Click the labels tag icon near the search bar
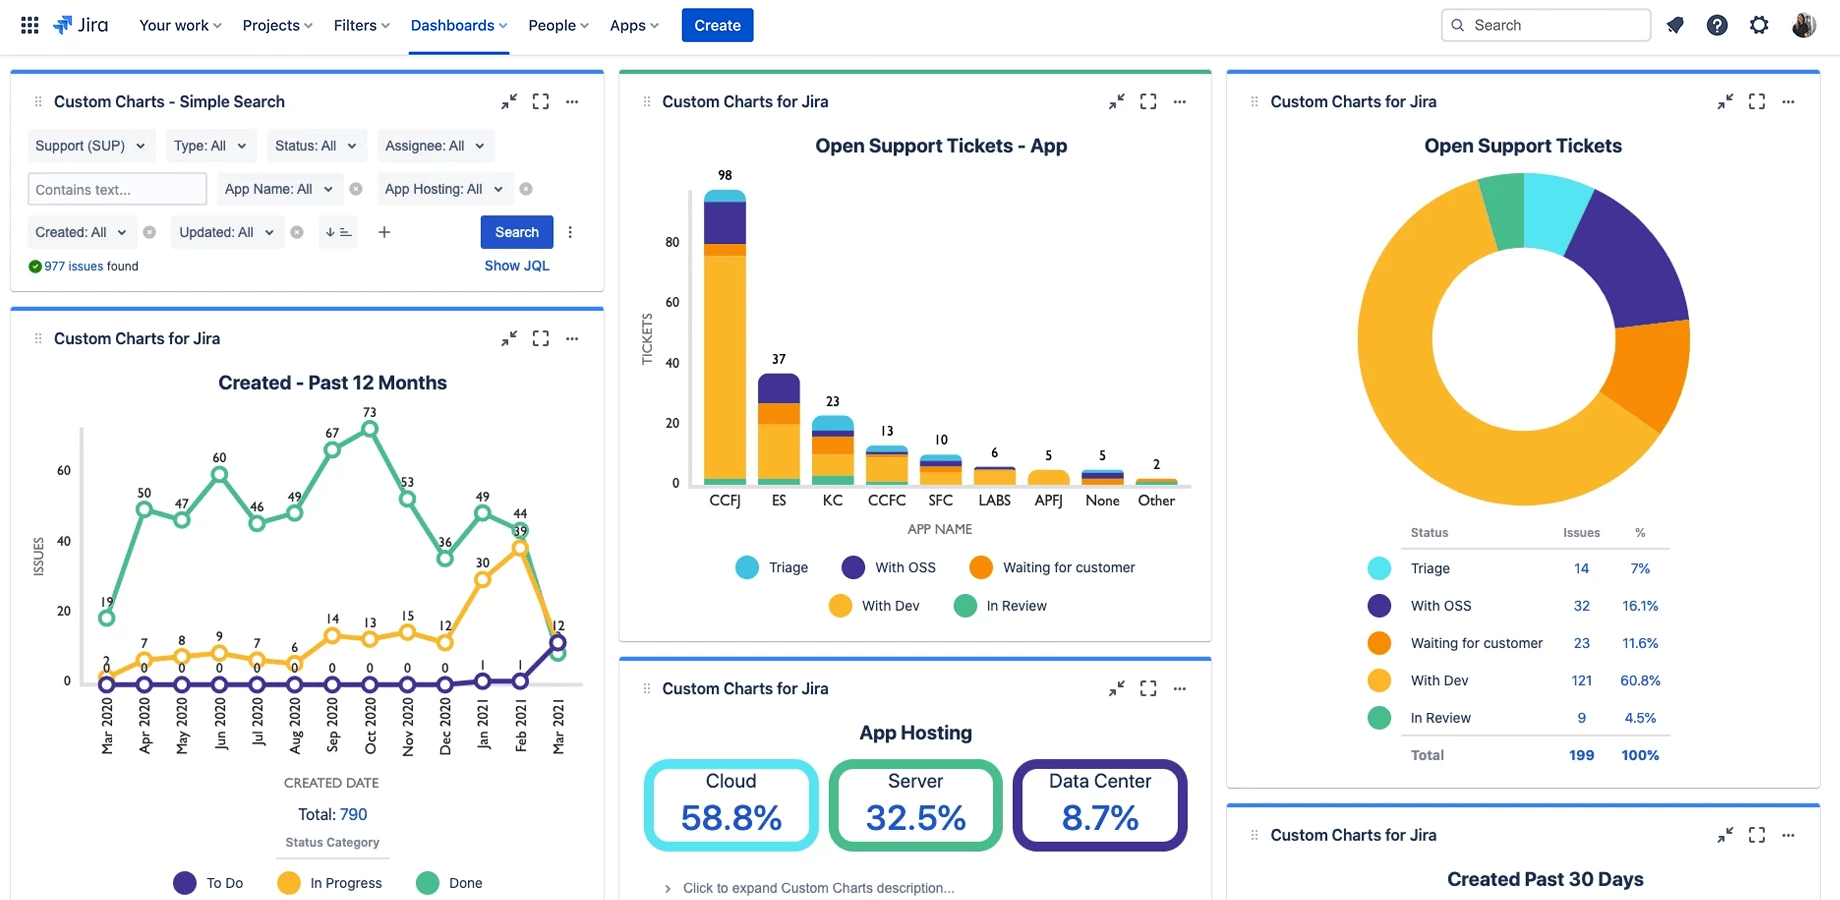1840x900 pixels. click(x=1675, y=25)
